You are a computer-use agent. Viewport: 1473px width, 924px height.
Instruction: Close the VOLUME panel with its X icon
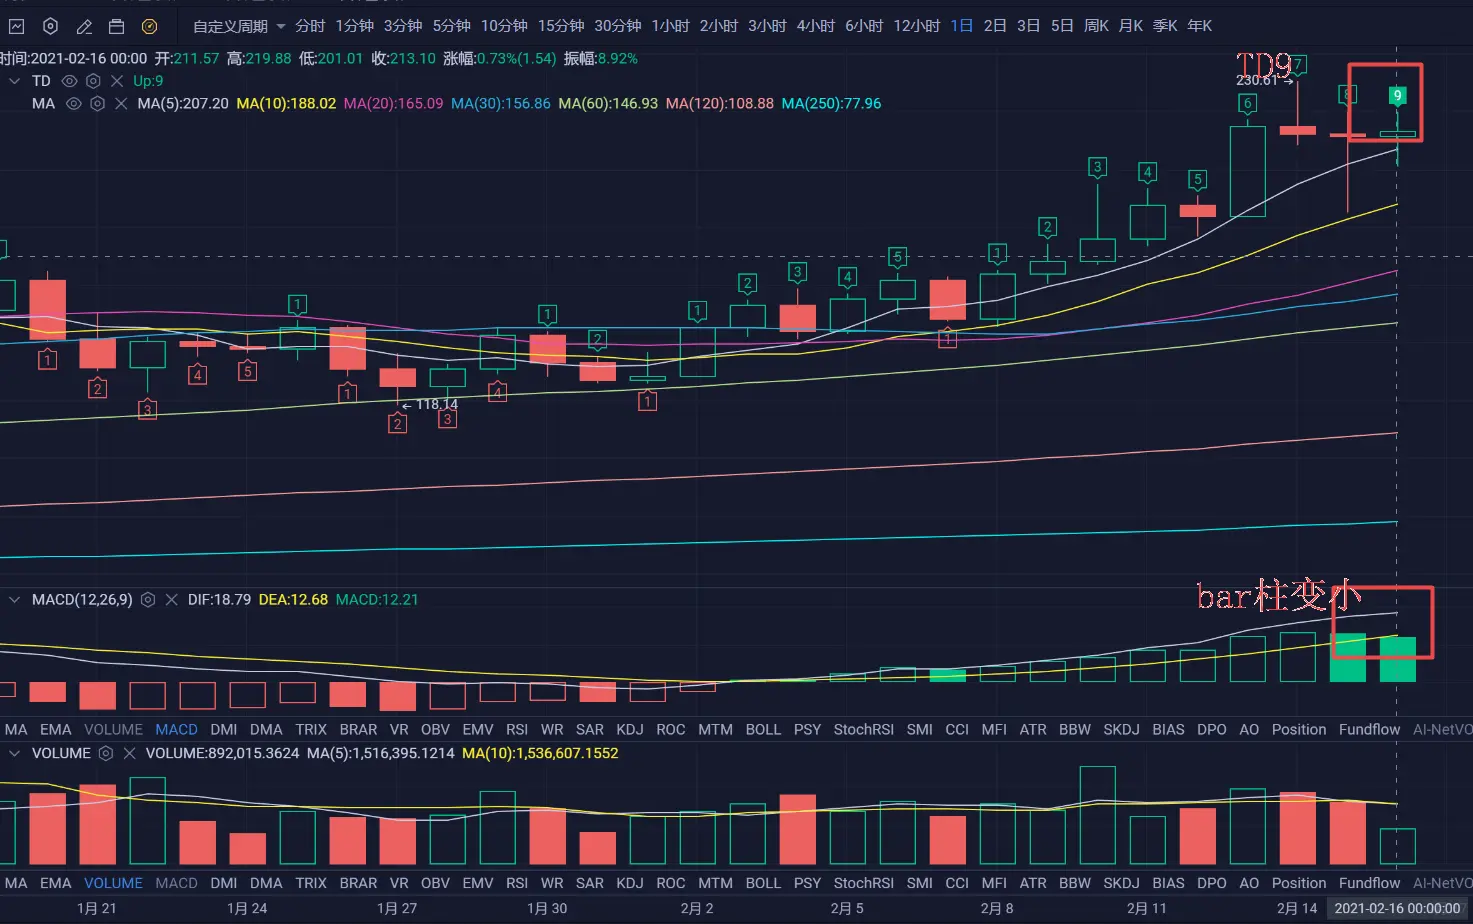pyautogui.click(x=129, y=753)
